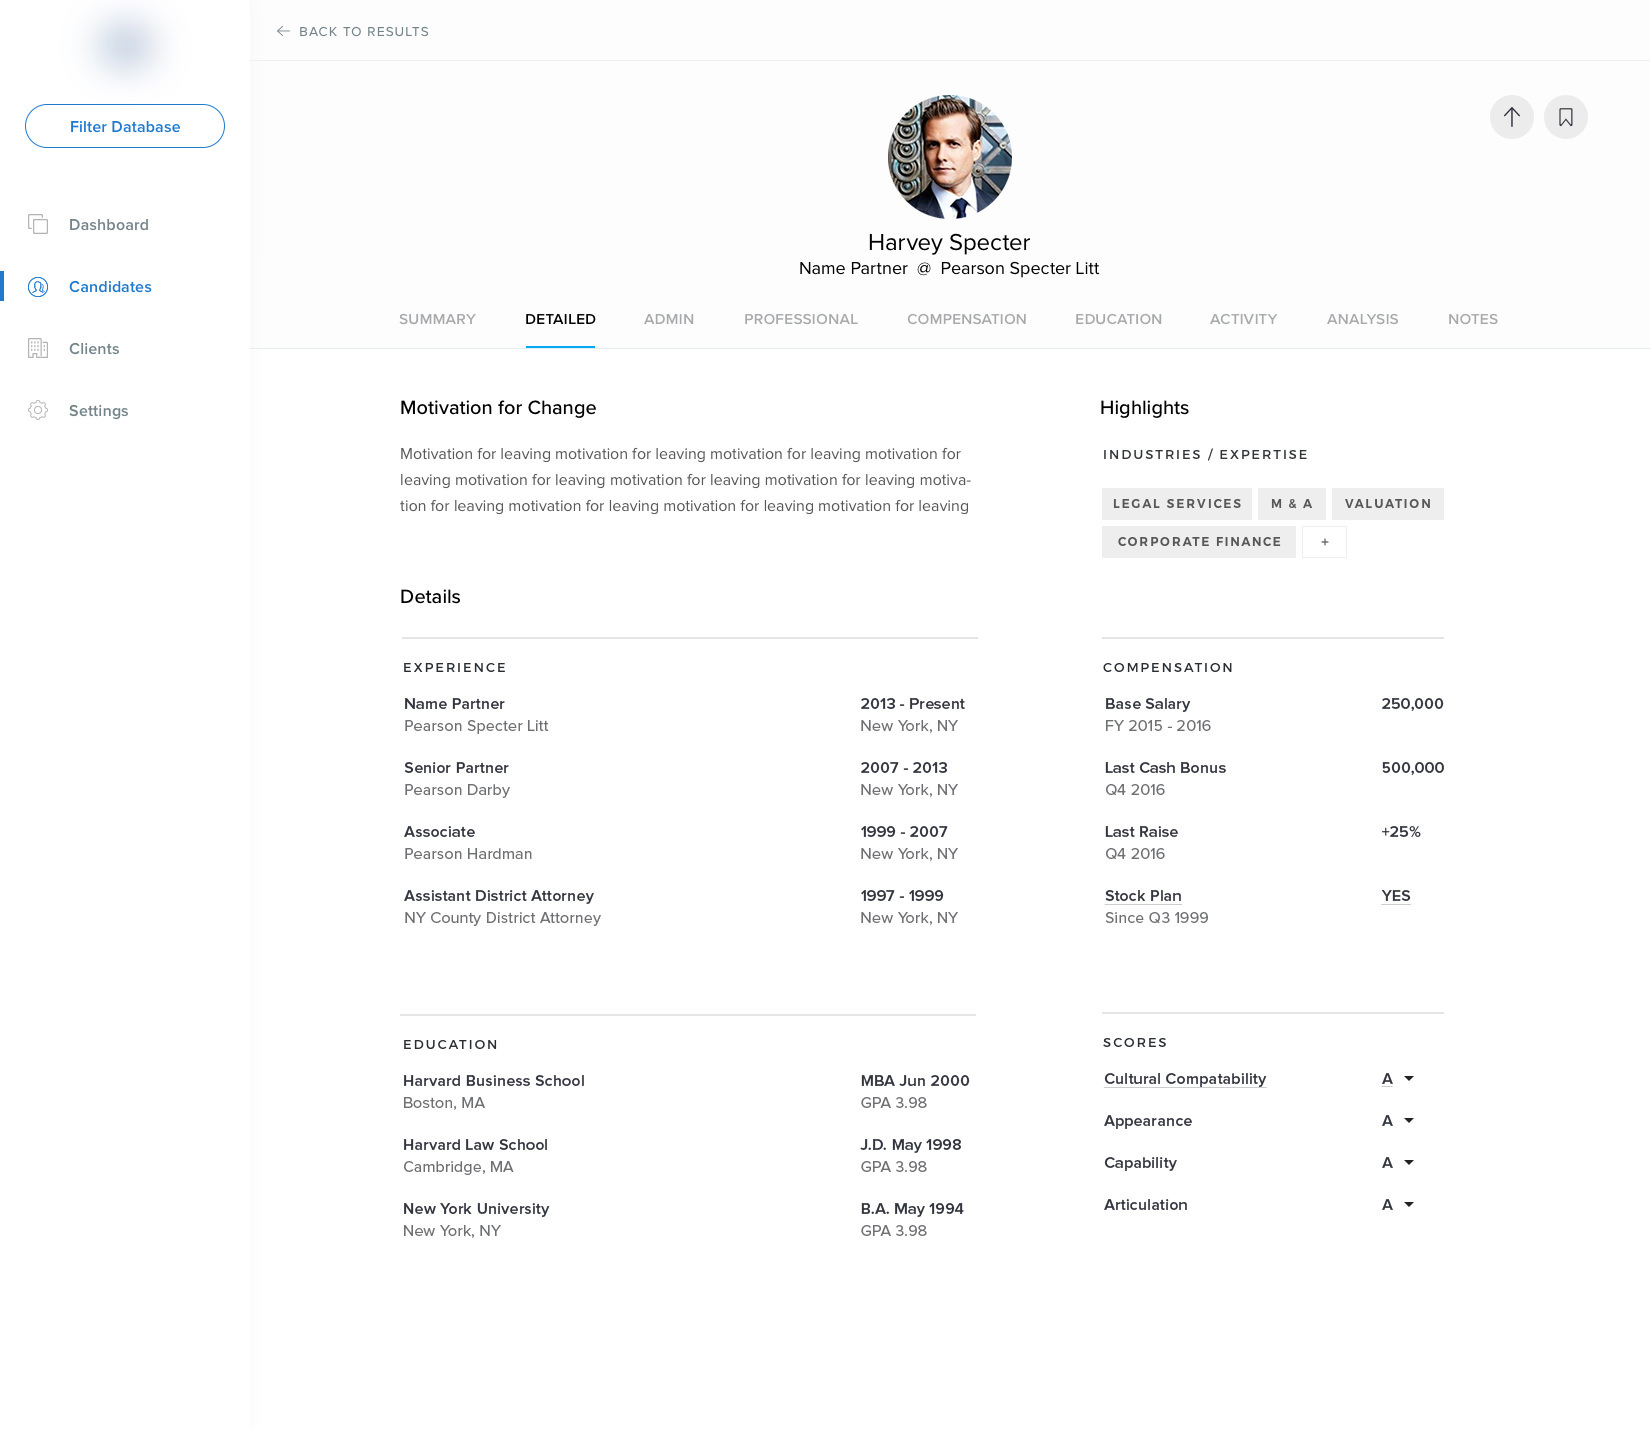Select the Corporate Finance tag
Viewport: 1650px width, 1430px height.
1199,541
